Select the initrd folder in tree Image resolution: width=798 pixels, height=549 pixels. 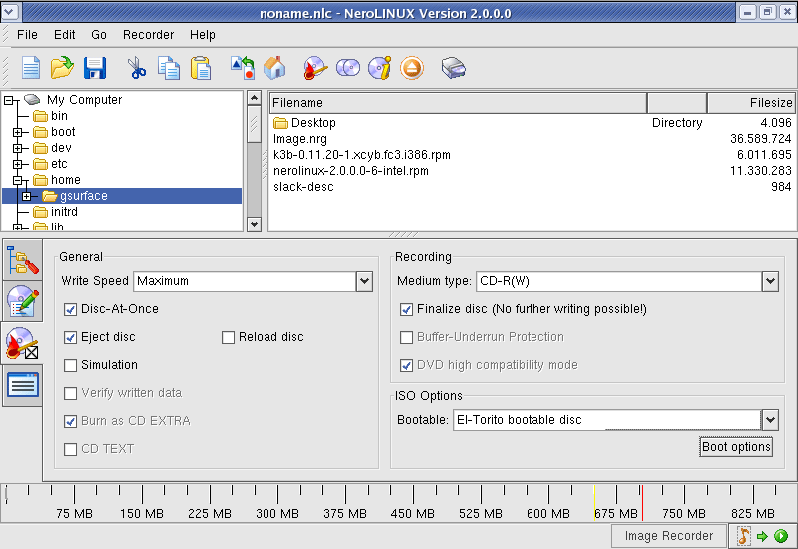pos(55,212)
